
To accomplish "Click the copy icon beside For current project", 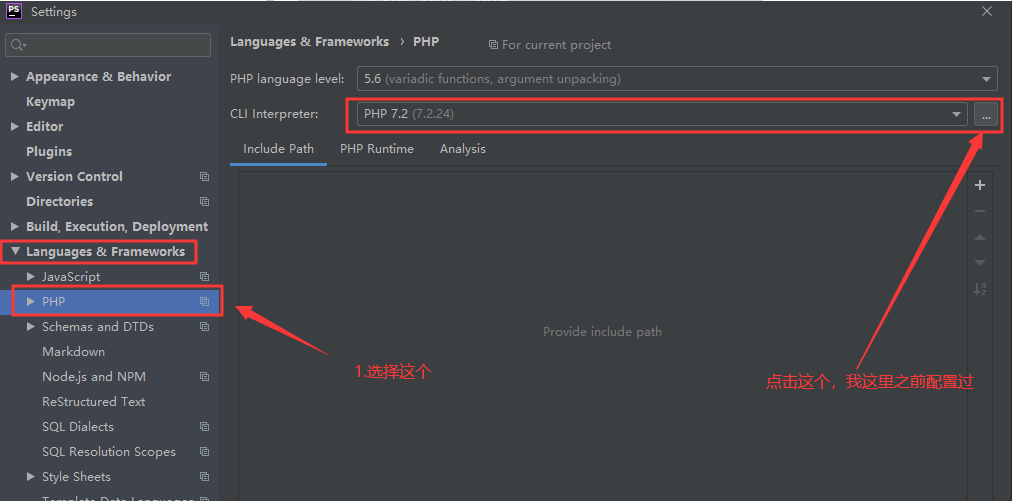I will click(x=494, y=45).
